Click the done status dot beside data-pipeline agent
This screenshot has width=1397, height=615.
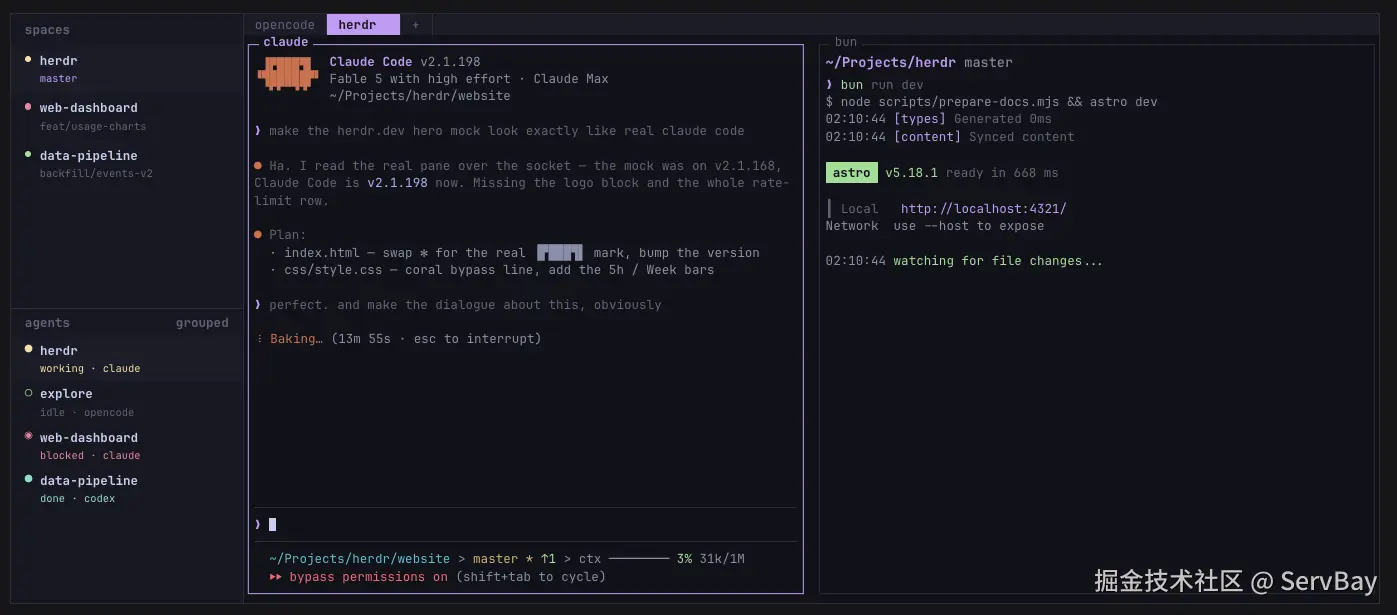click(x=29, y=480)
